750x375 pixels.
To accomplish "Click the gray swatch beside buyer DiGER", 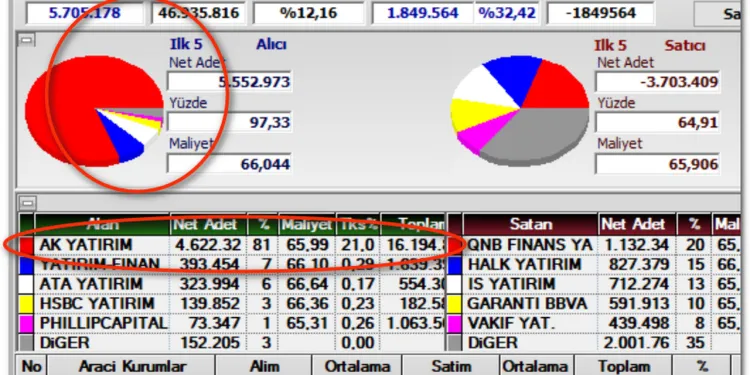I will click(x=26, y=342).
